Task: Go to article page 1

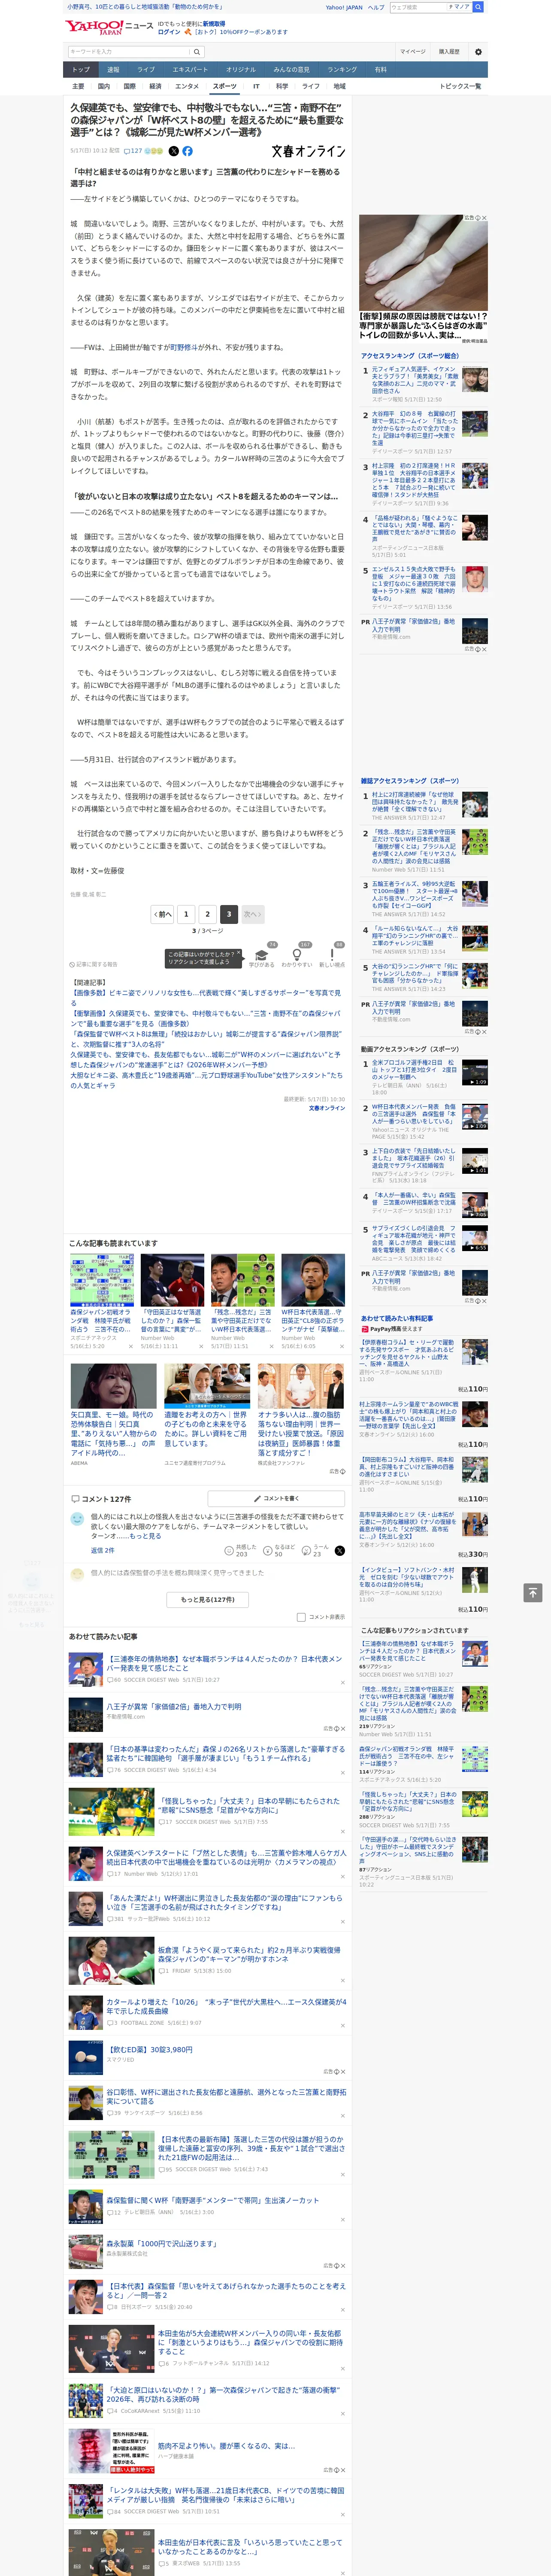Action: [186, 914]
